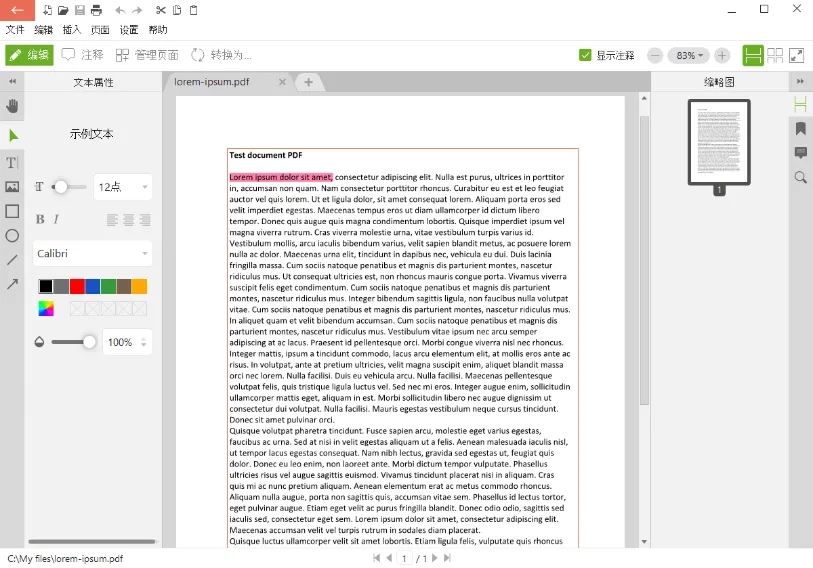
Task: Switch to single page continuous view
Action: tap(753, 55)
